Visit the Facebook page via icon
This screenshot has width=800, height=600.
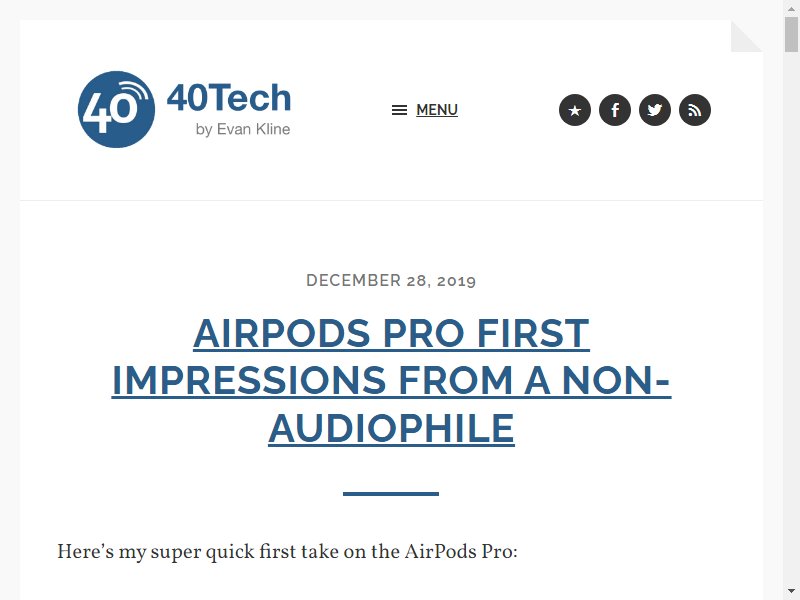615,110
